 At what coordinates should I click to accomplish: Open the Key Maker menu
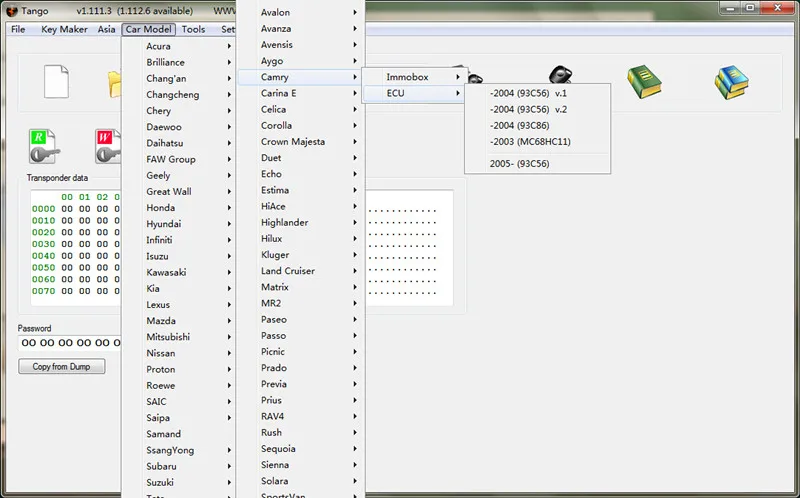coord(64,29)
